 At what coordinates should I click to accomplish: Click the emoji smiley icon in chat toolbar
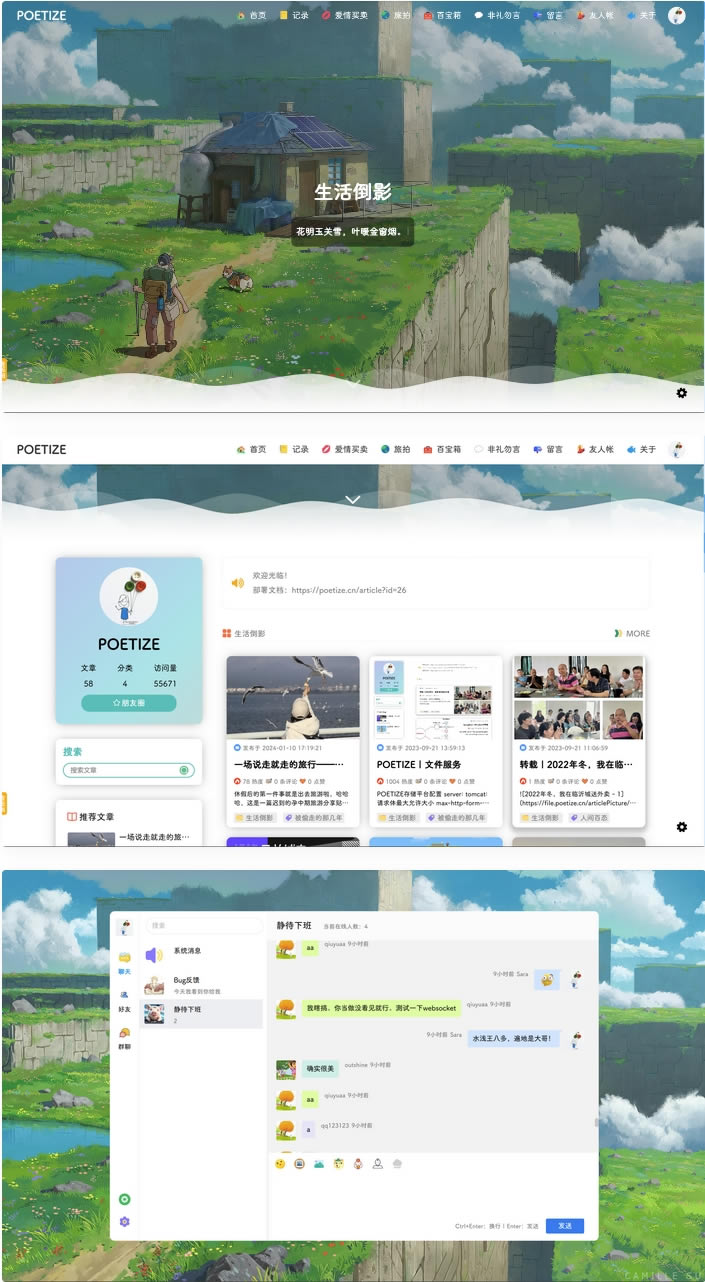point(281,1164)
